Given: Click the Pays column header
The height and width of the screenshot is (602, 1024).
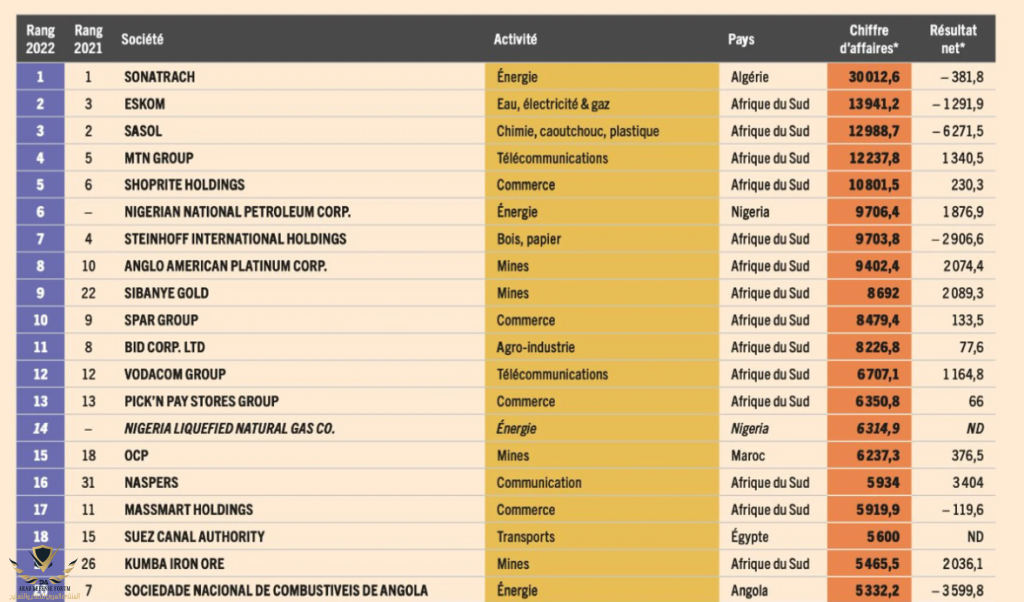Looking at the screenshot, I should [x=741, y=39].
